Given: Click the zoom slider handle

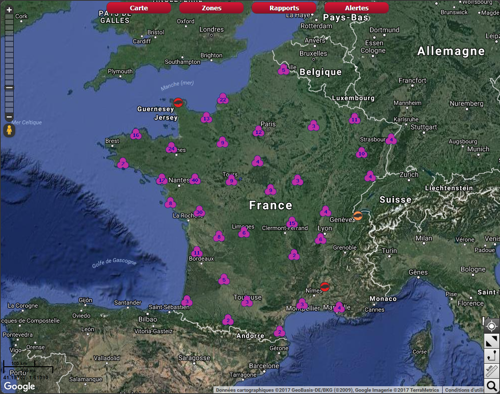Looking at the screenshot, I should pyautogui.click(x=9, y=88).
